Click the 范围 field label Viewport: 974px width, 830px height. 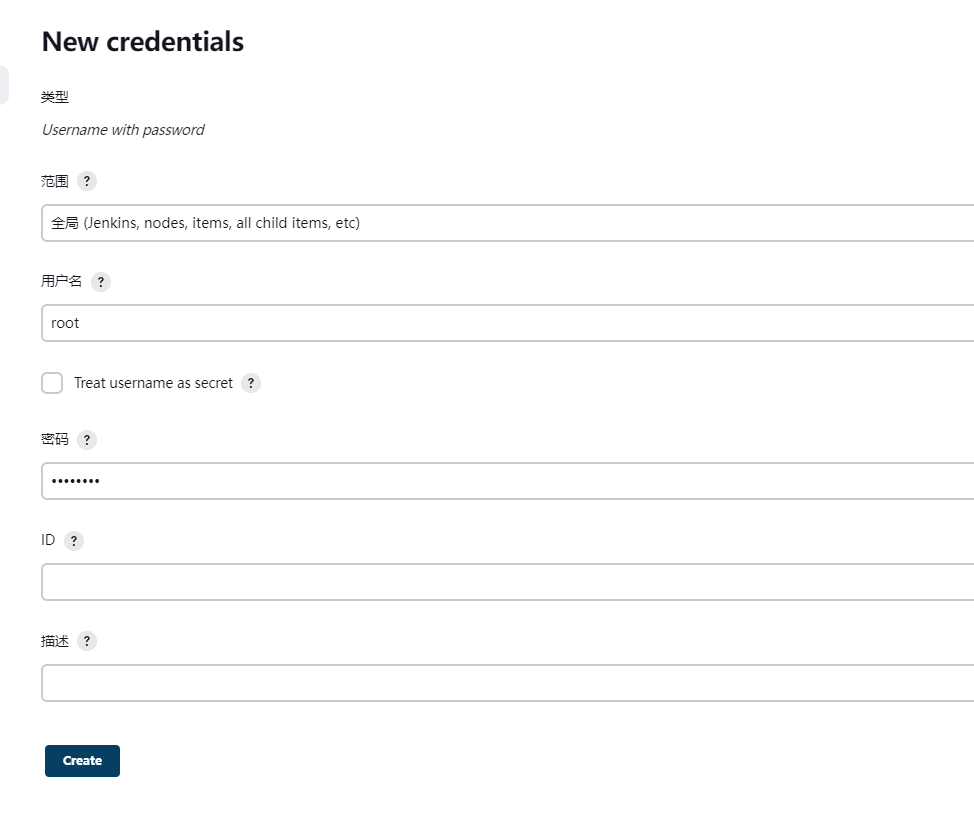(x=55, y=181)
